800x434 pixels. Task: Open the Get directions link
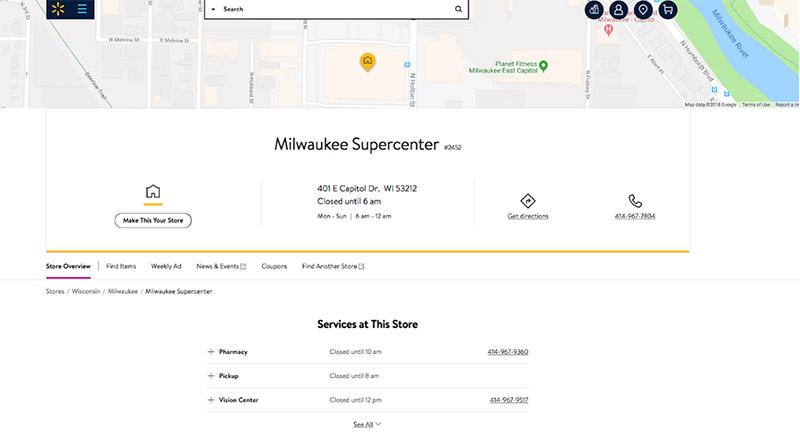pos(528,216)
